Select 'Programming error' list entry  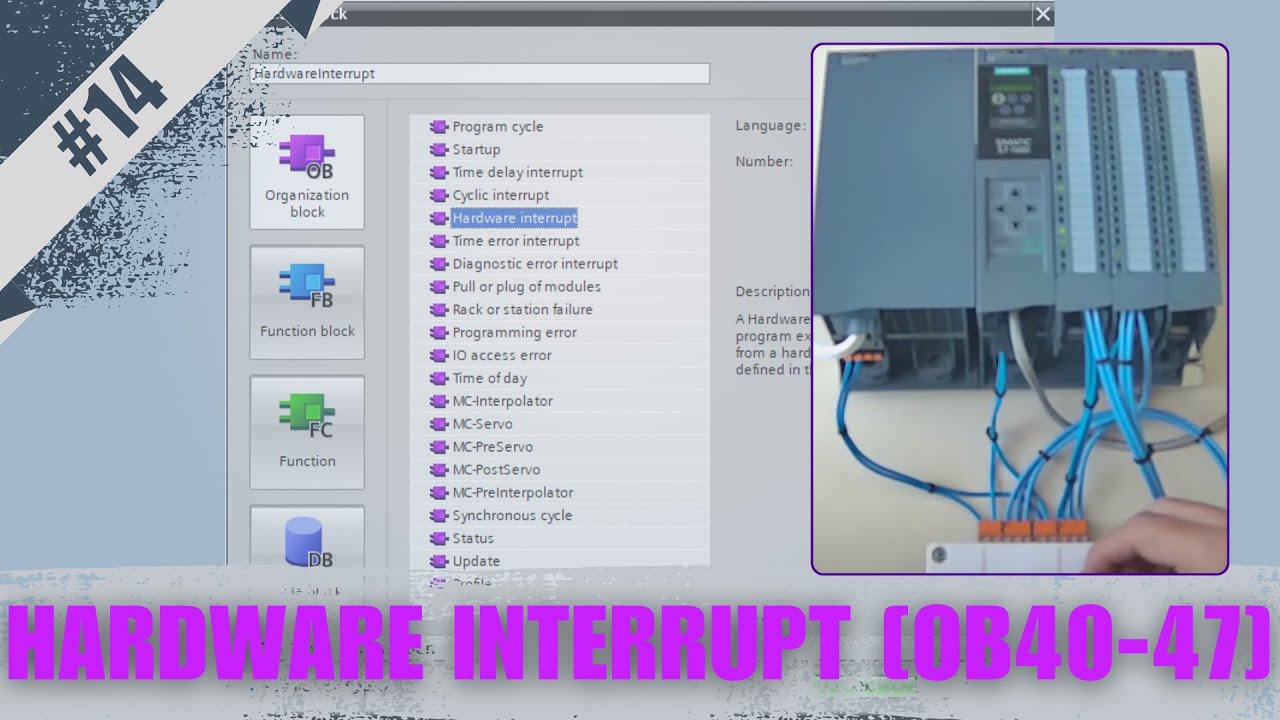(x=514, y=333)
